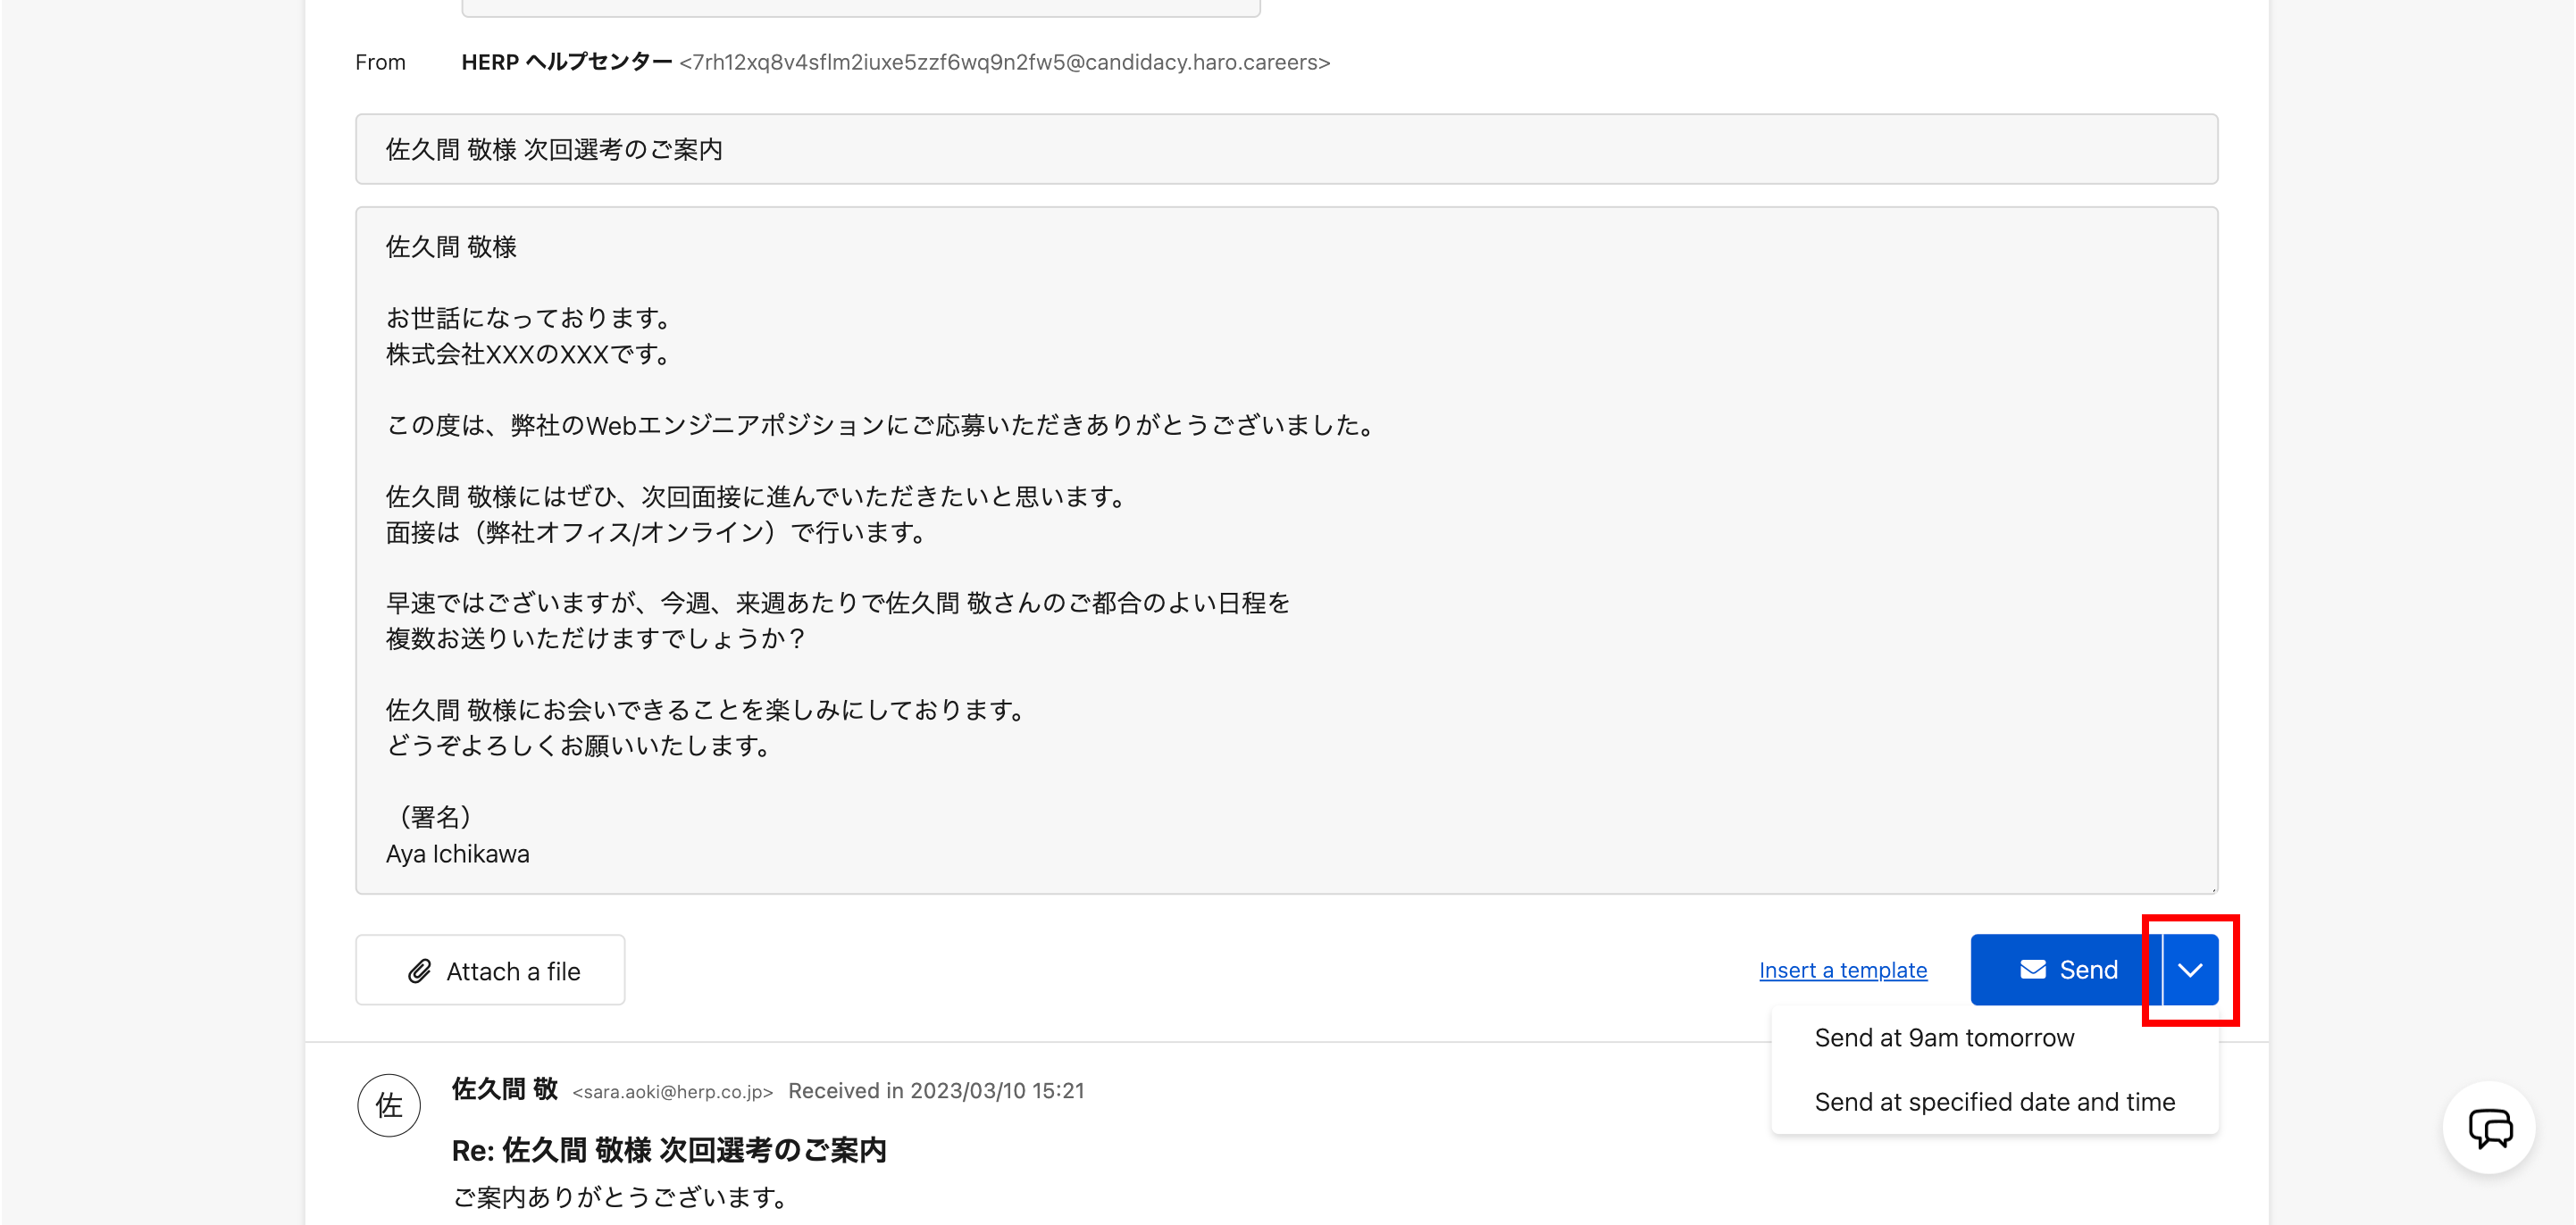This screenshot has height=1225, width=2576.
Task: Click the partially visible field above the From row
Action: (x=860, y=8)
